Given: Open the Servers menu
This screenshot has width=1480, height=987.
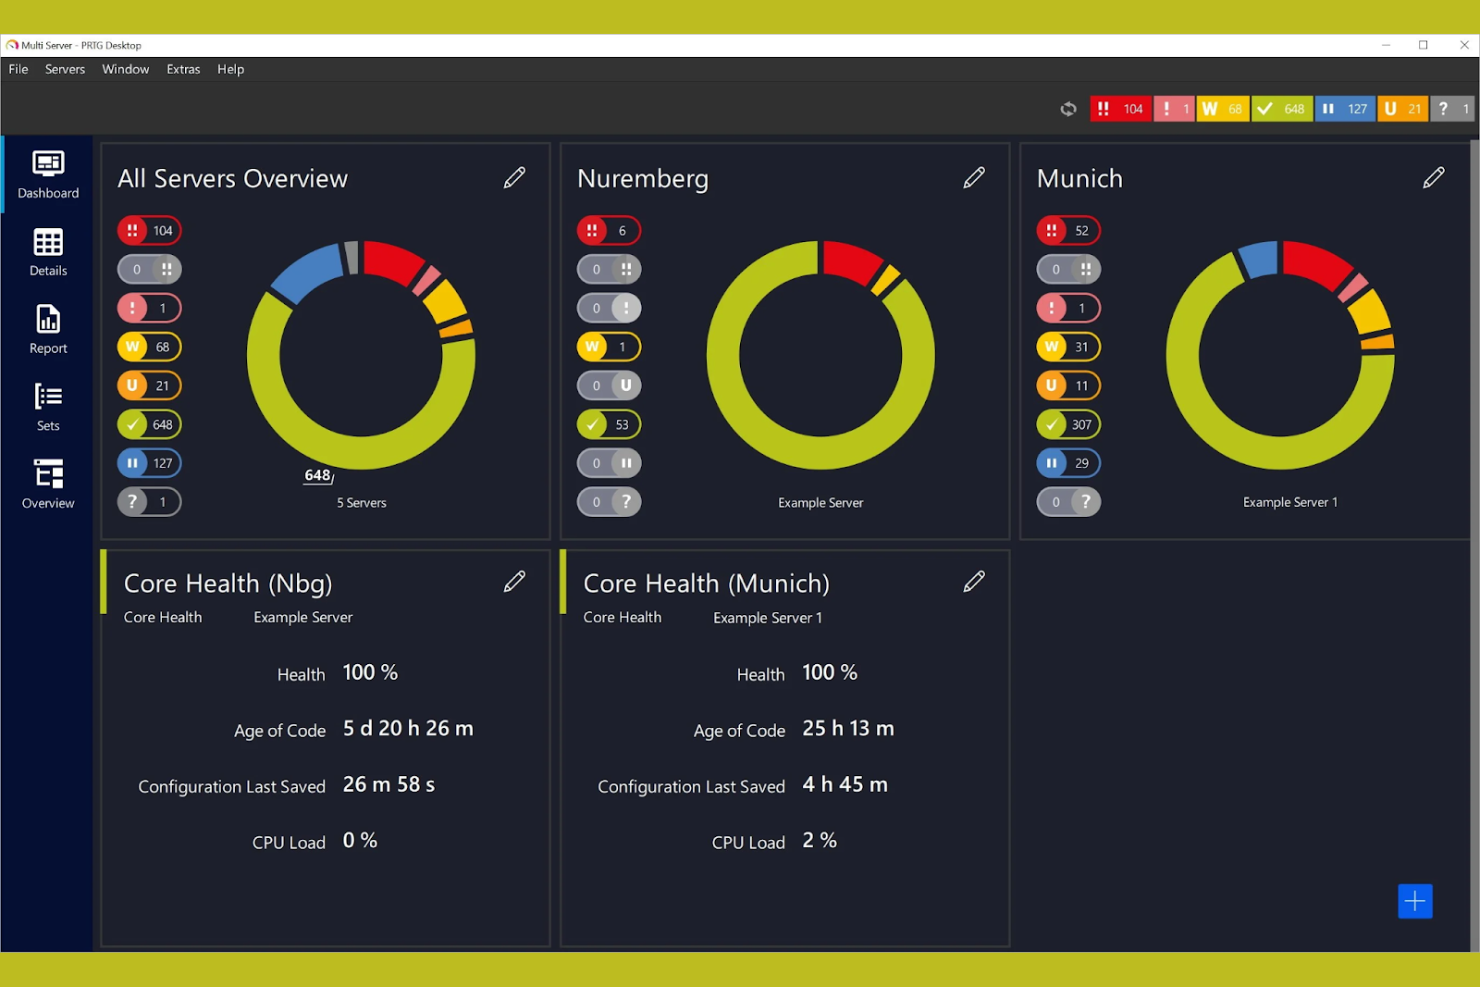Looking at the screenshot, I should (64, 69).
